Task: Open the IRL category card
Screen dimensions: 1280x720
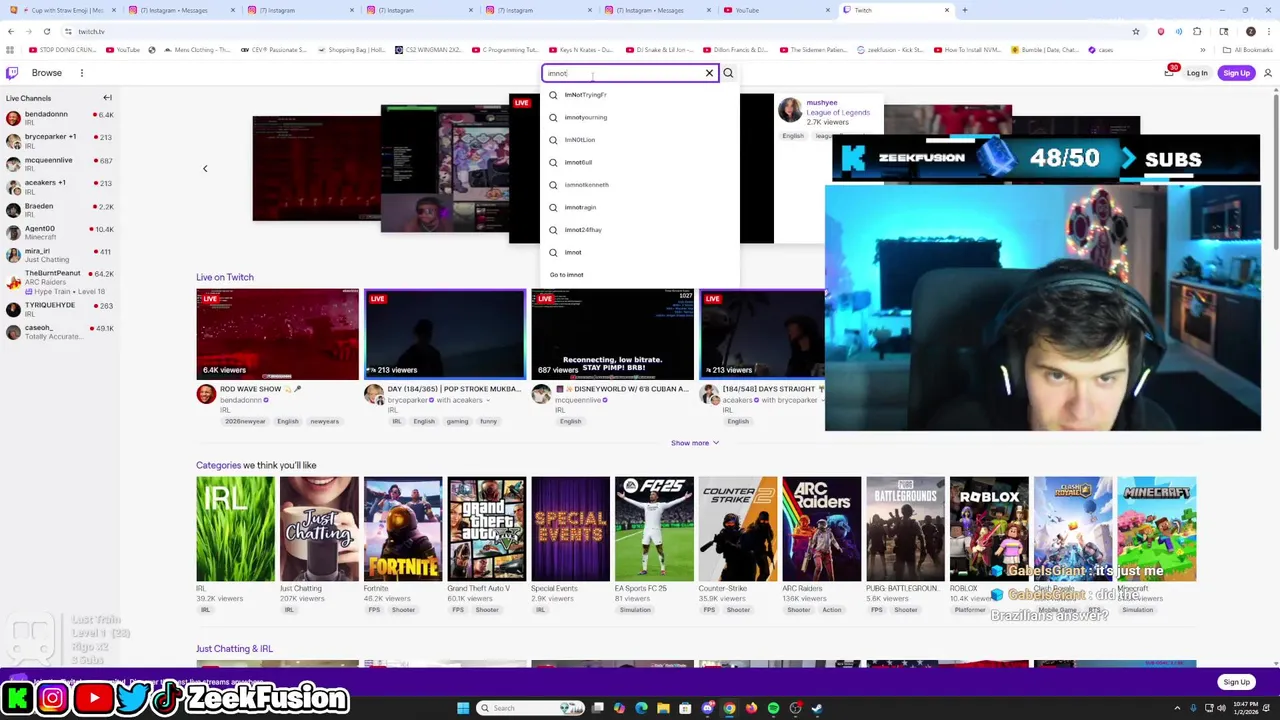Action: (235, 529)
